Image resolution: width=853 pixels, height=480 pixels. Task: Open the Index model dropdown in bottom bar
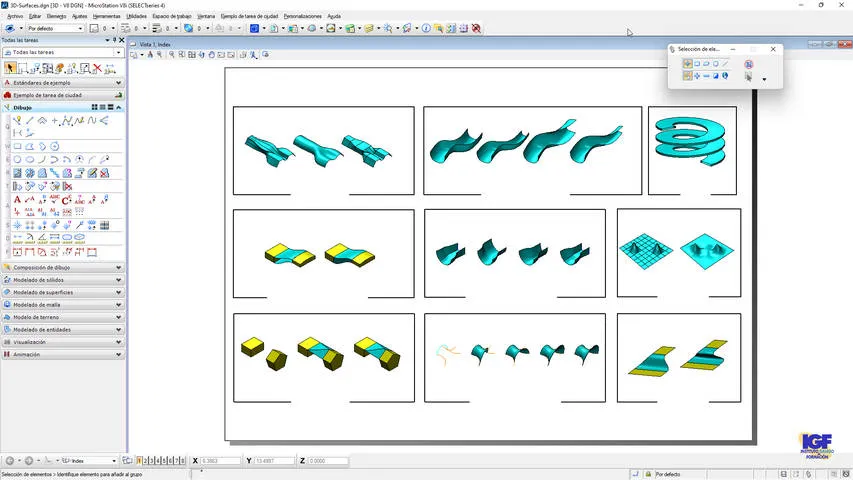pyautogui.click(x=114, y=460)
